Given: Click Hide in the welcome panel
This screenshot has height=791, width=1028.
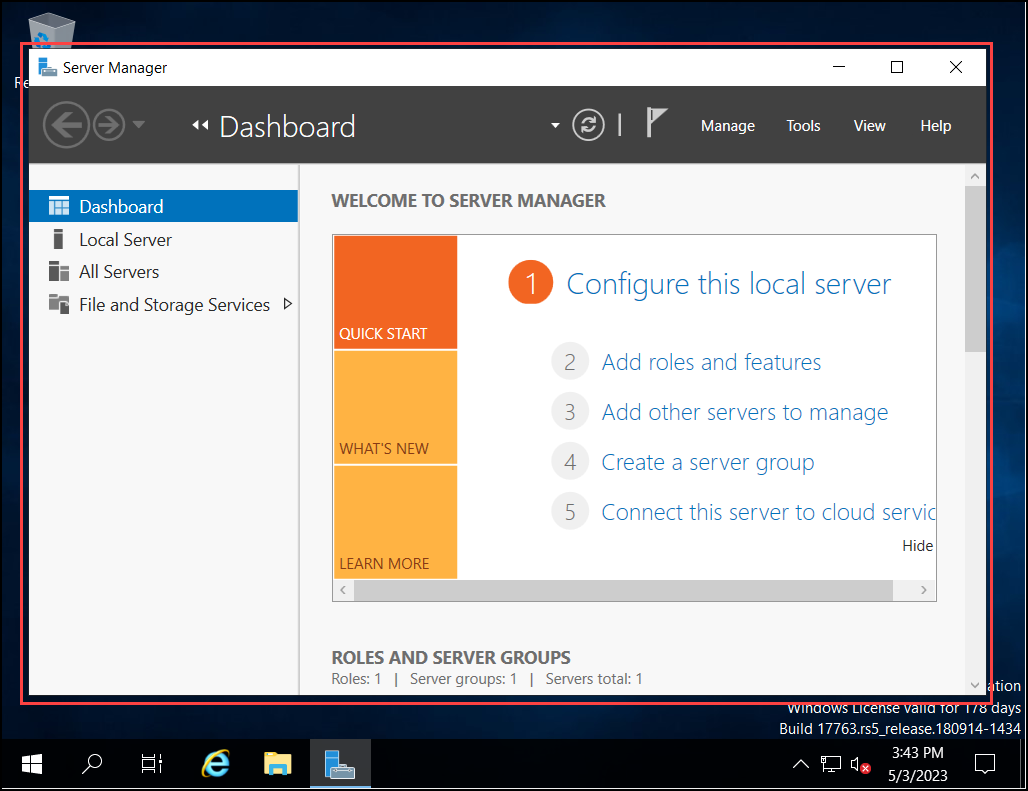Looking at the screenshot, I should (917, 546).
